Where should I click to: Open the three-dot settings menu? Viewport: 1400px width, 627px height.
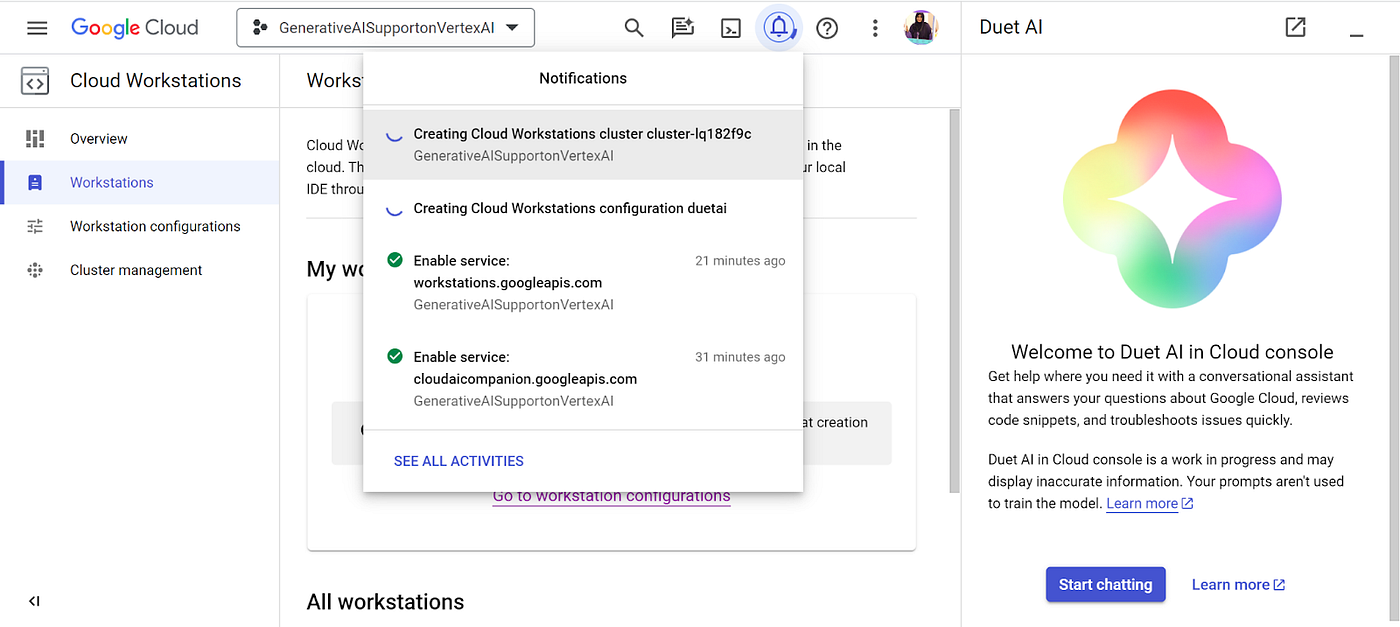tap(875, 28)
